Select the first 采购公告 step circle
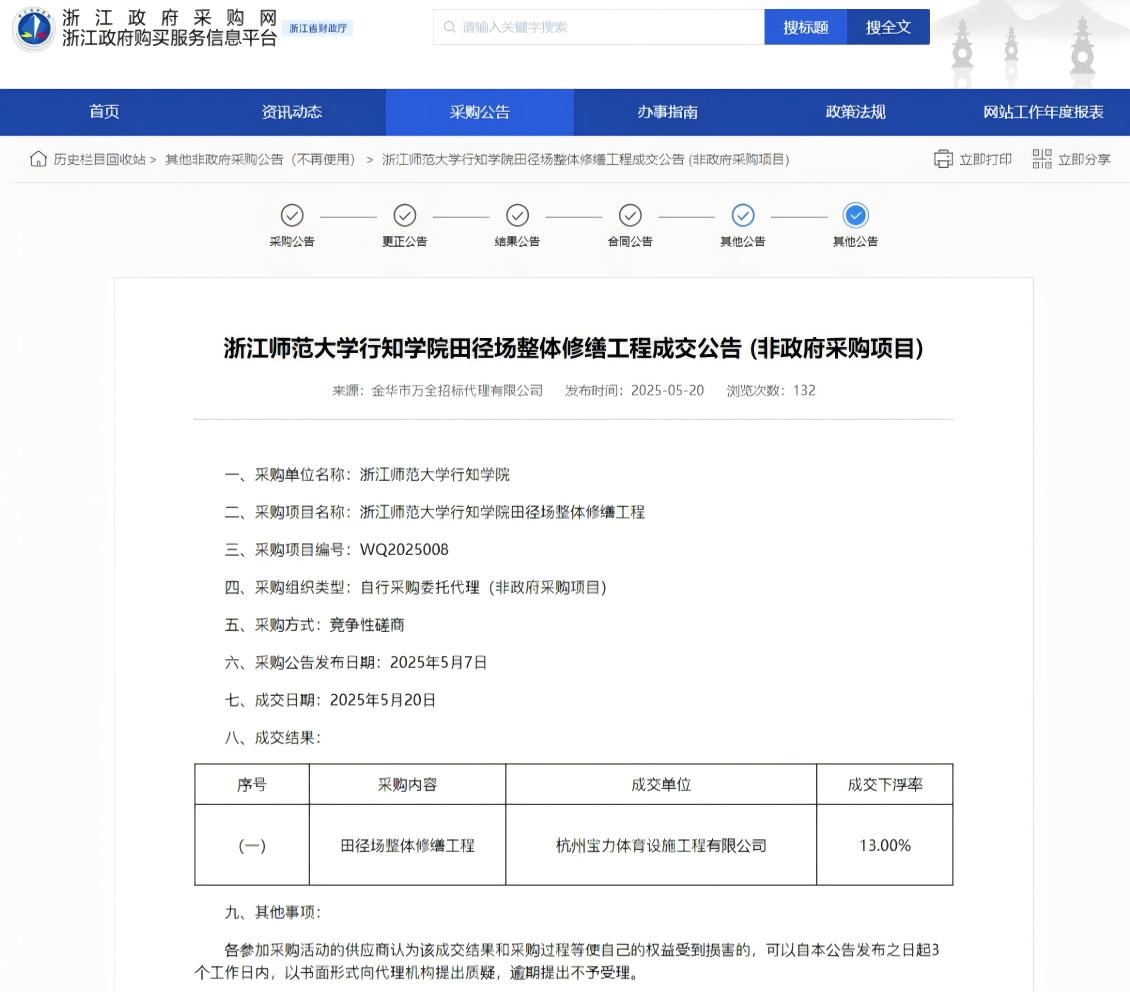Viewport: 1130px width, 992px height. 292,215
